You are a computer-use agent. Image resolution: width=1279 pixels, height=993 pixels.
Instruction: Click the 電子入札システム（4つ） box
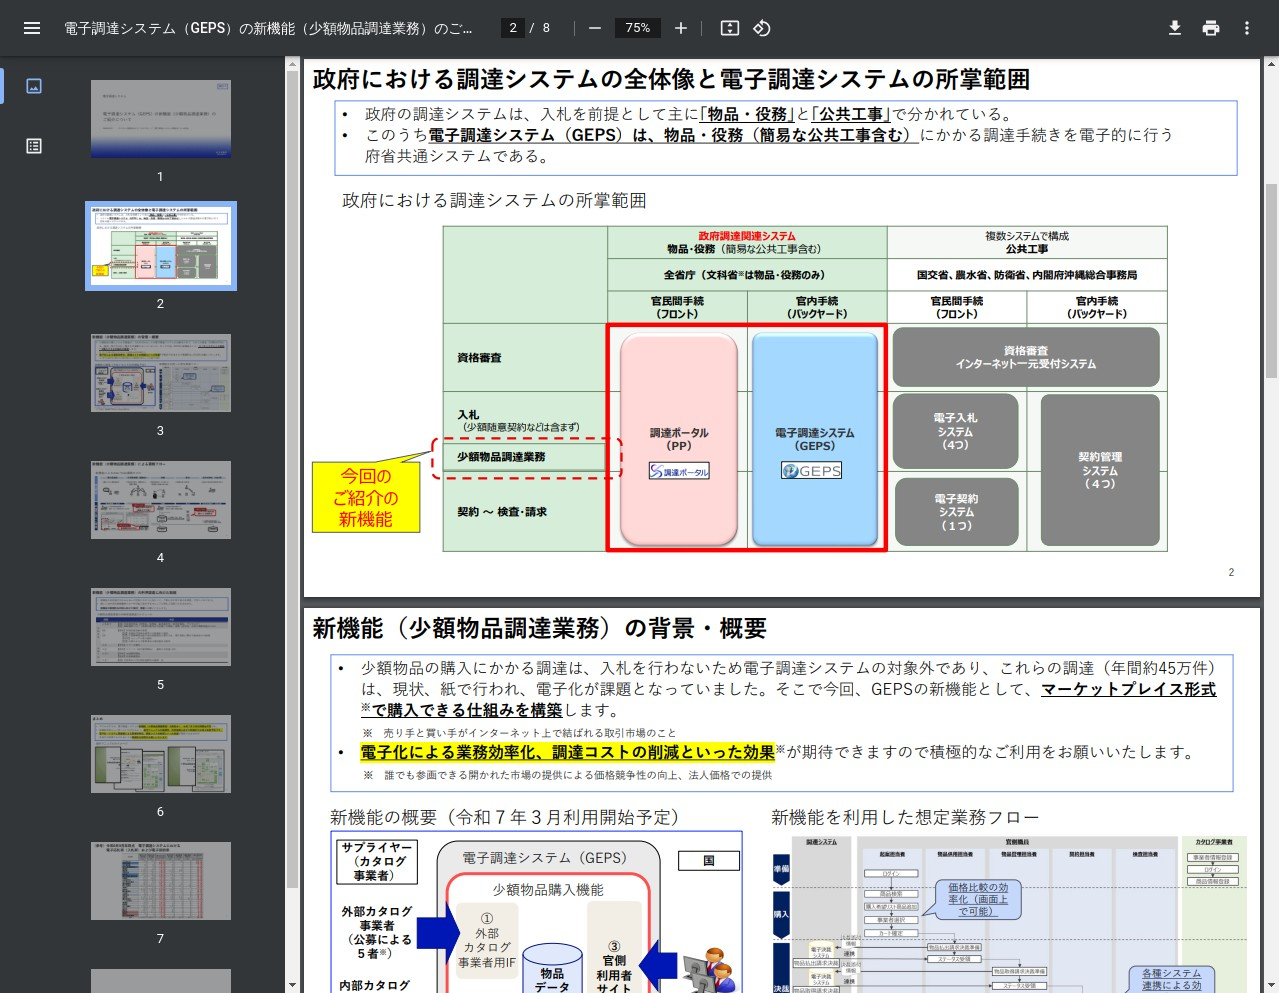[955, 431]
